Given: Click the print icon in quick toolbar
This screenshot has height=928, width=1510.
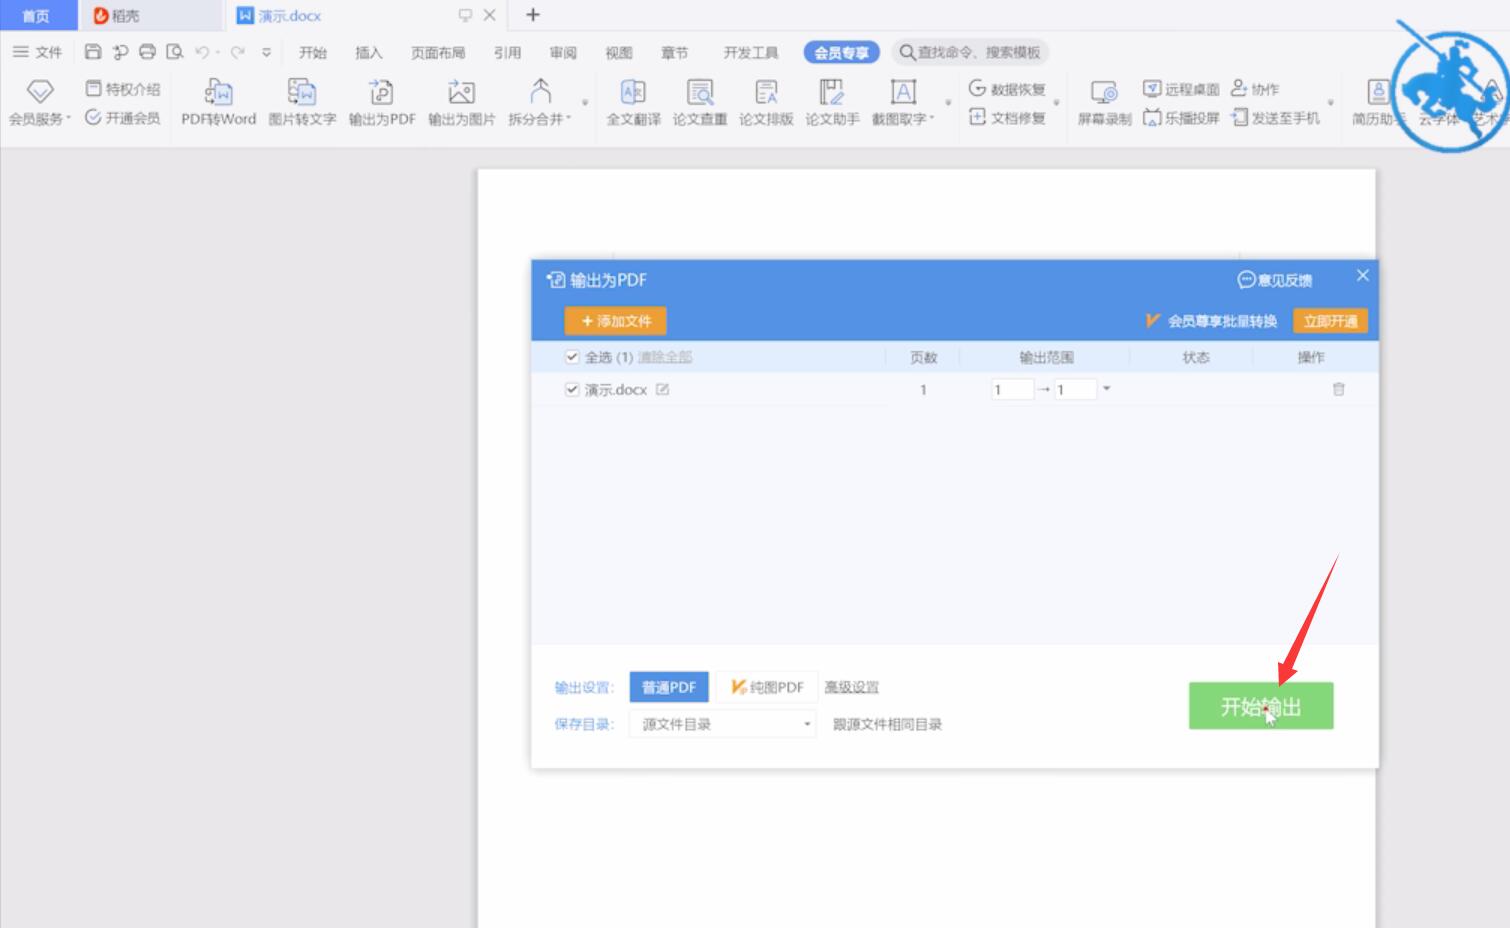Looking at the screenshot, I should [147, 52].
